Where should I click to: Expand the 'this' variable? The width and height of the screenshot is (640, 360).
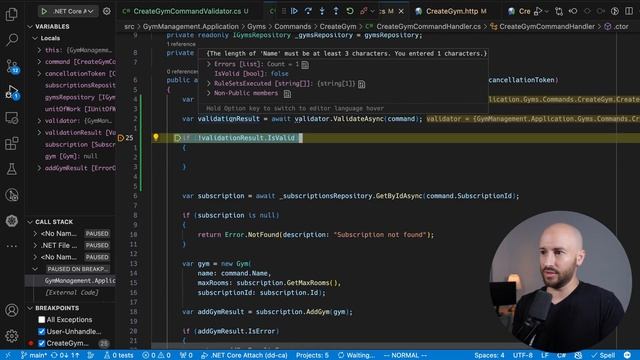point(39,50)
